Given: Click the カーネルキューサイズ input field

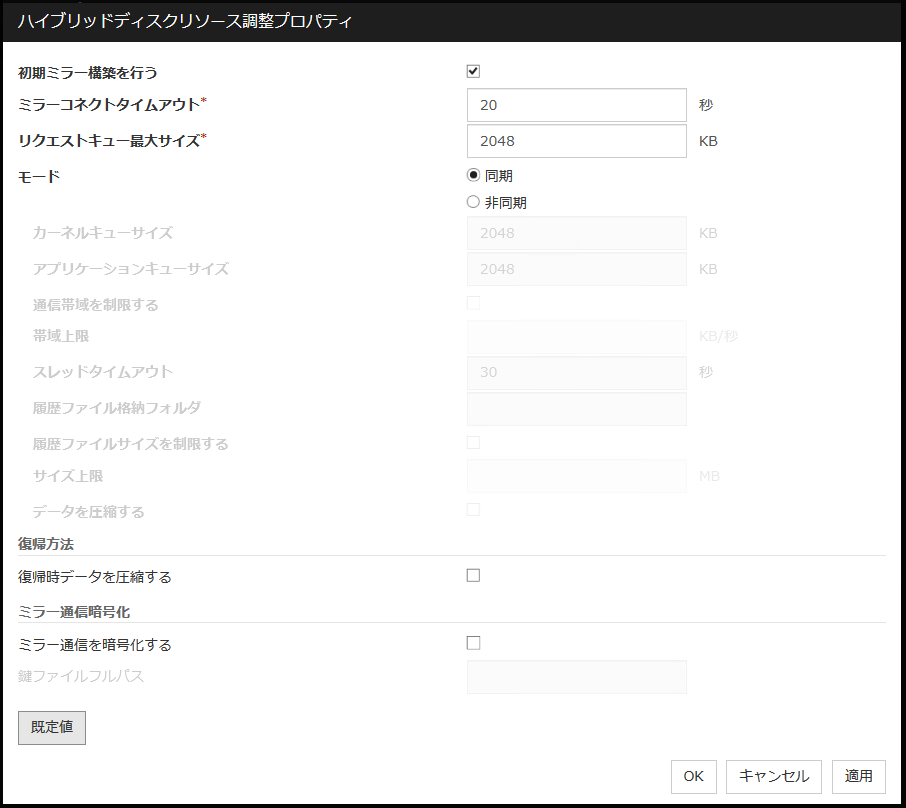Looking at the screenshot, I should 576,233.
